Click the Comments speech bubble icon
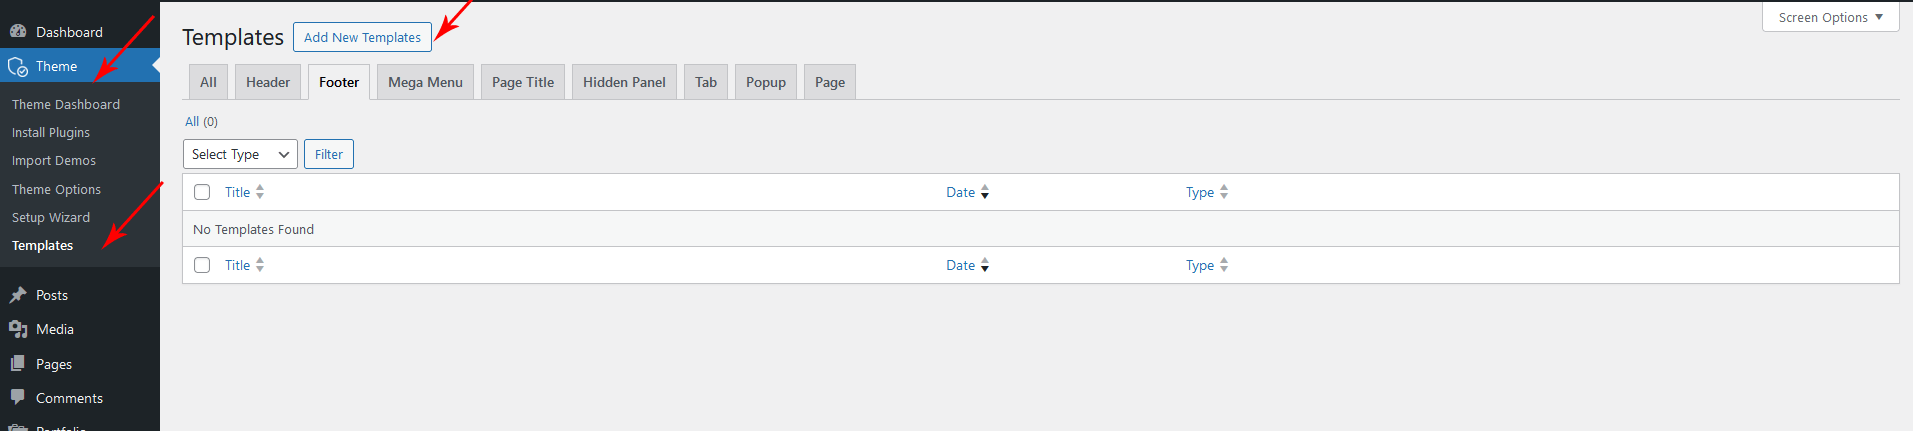Viewport: 1913px width, 431px height. [18, 397]
